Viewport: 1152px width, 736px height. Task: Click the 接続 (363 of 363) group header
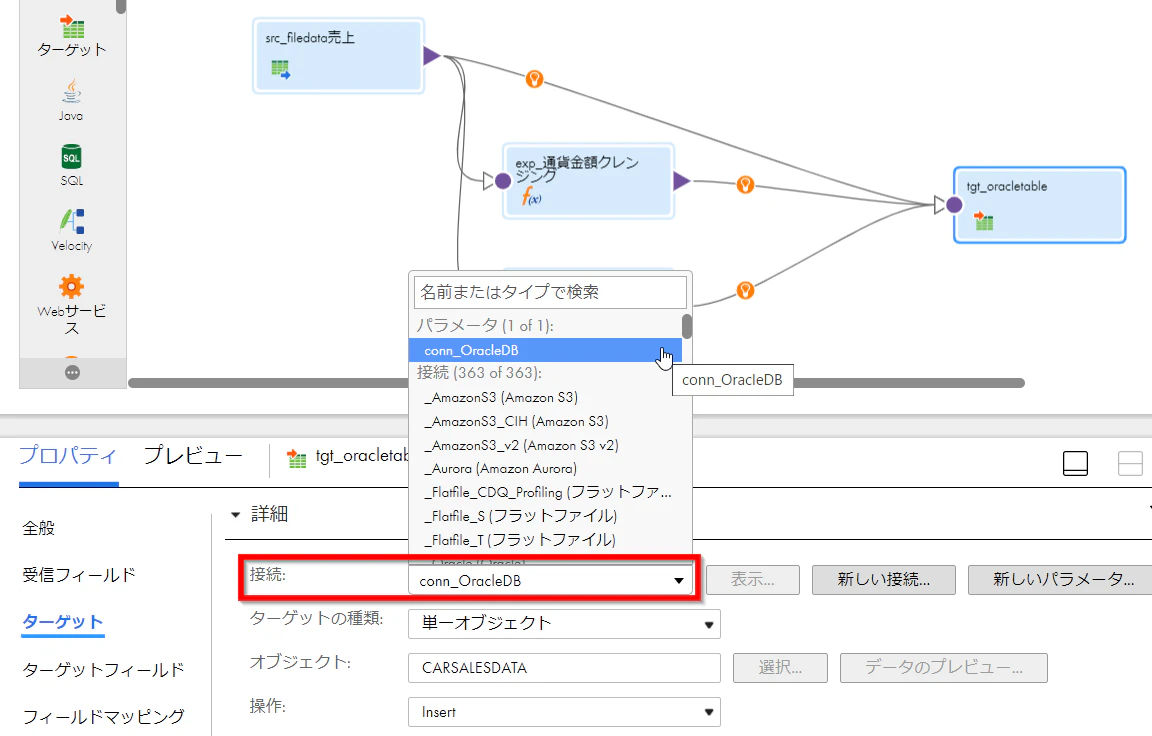[x=479, y=373]
